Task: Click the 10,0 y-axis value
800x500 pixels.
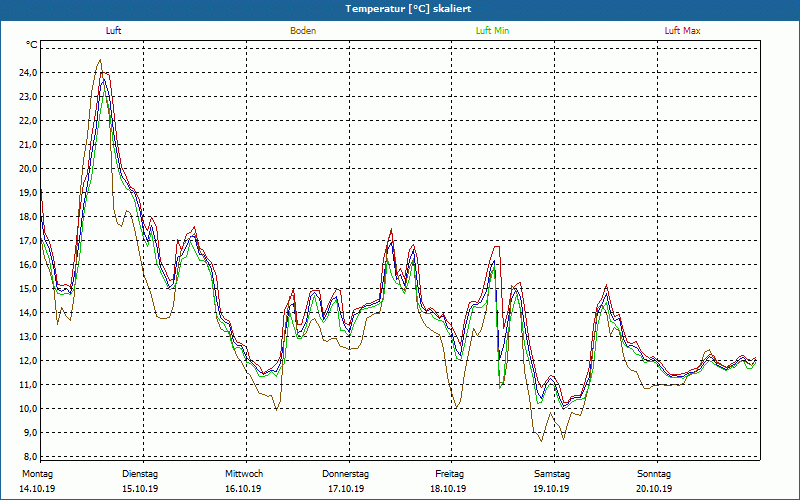Action: [x=29, y=408]
